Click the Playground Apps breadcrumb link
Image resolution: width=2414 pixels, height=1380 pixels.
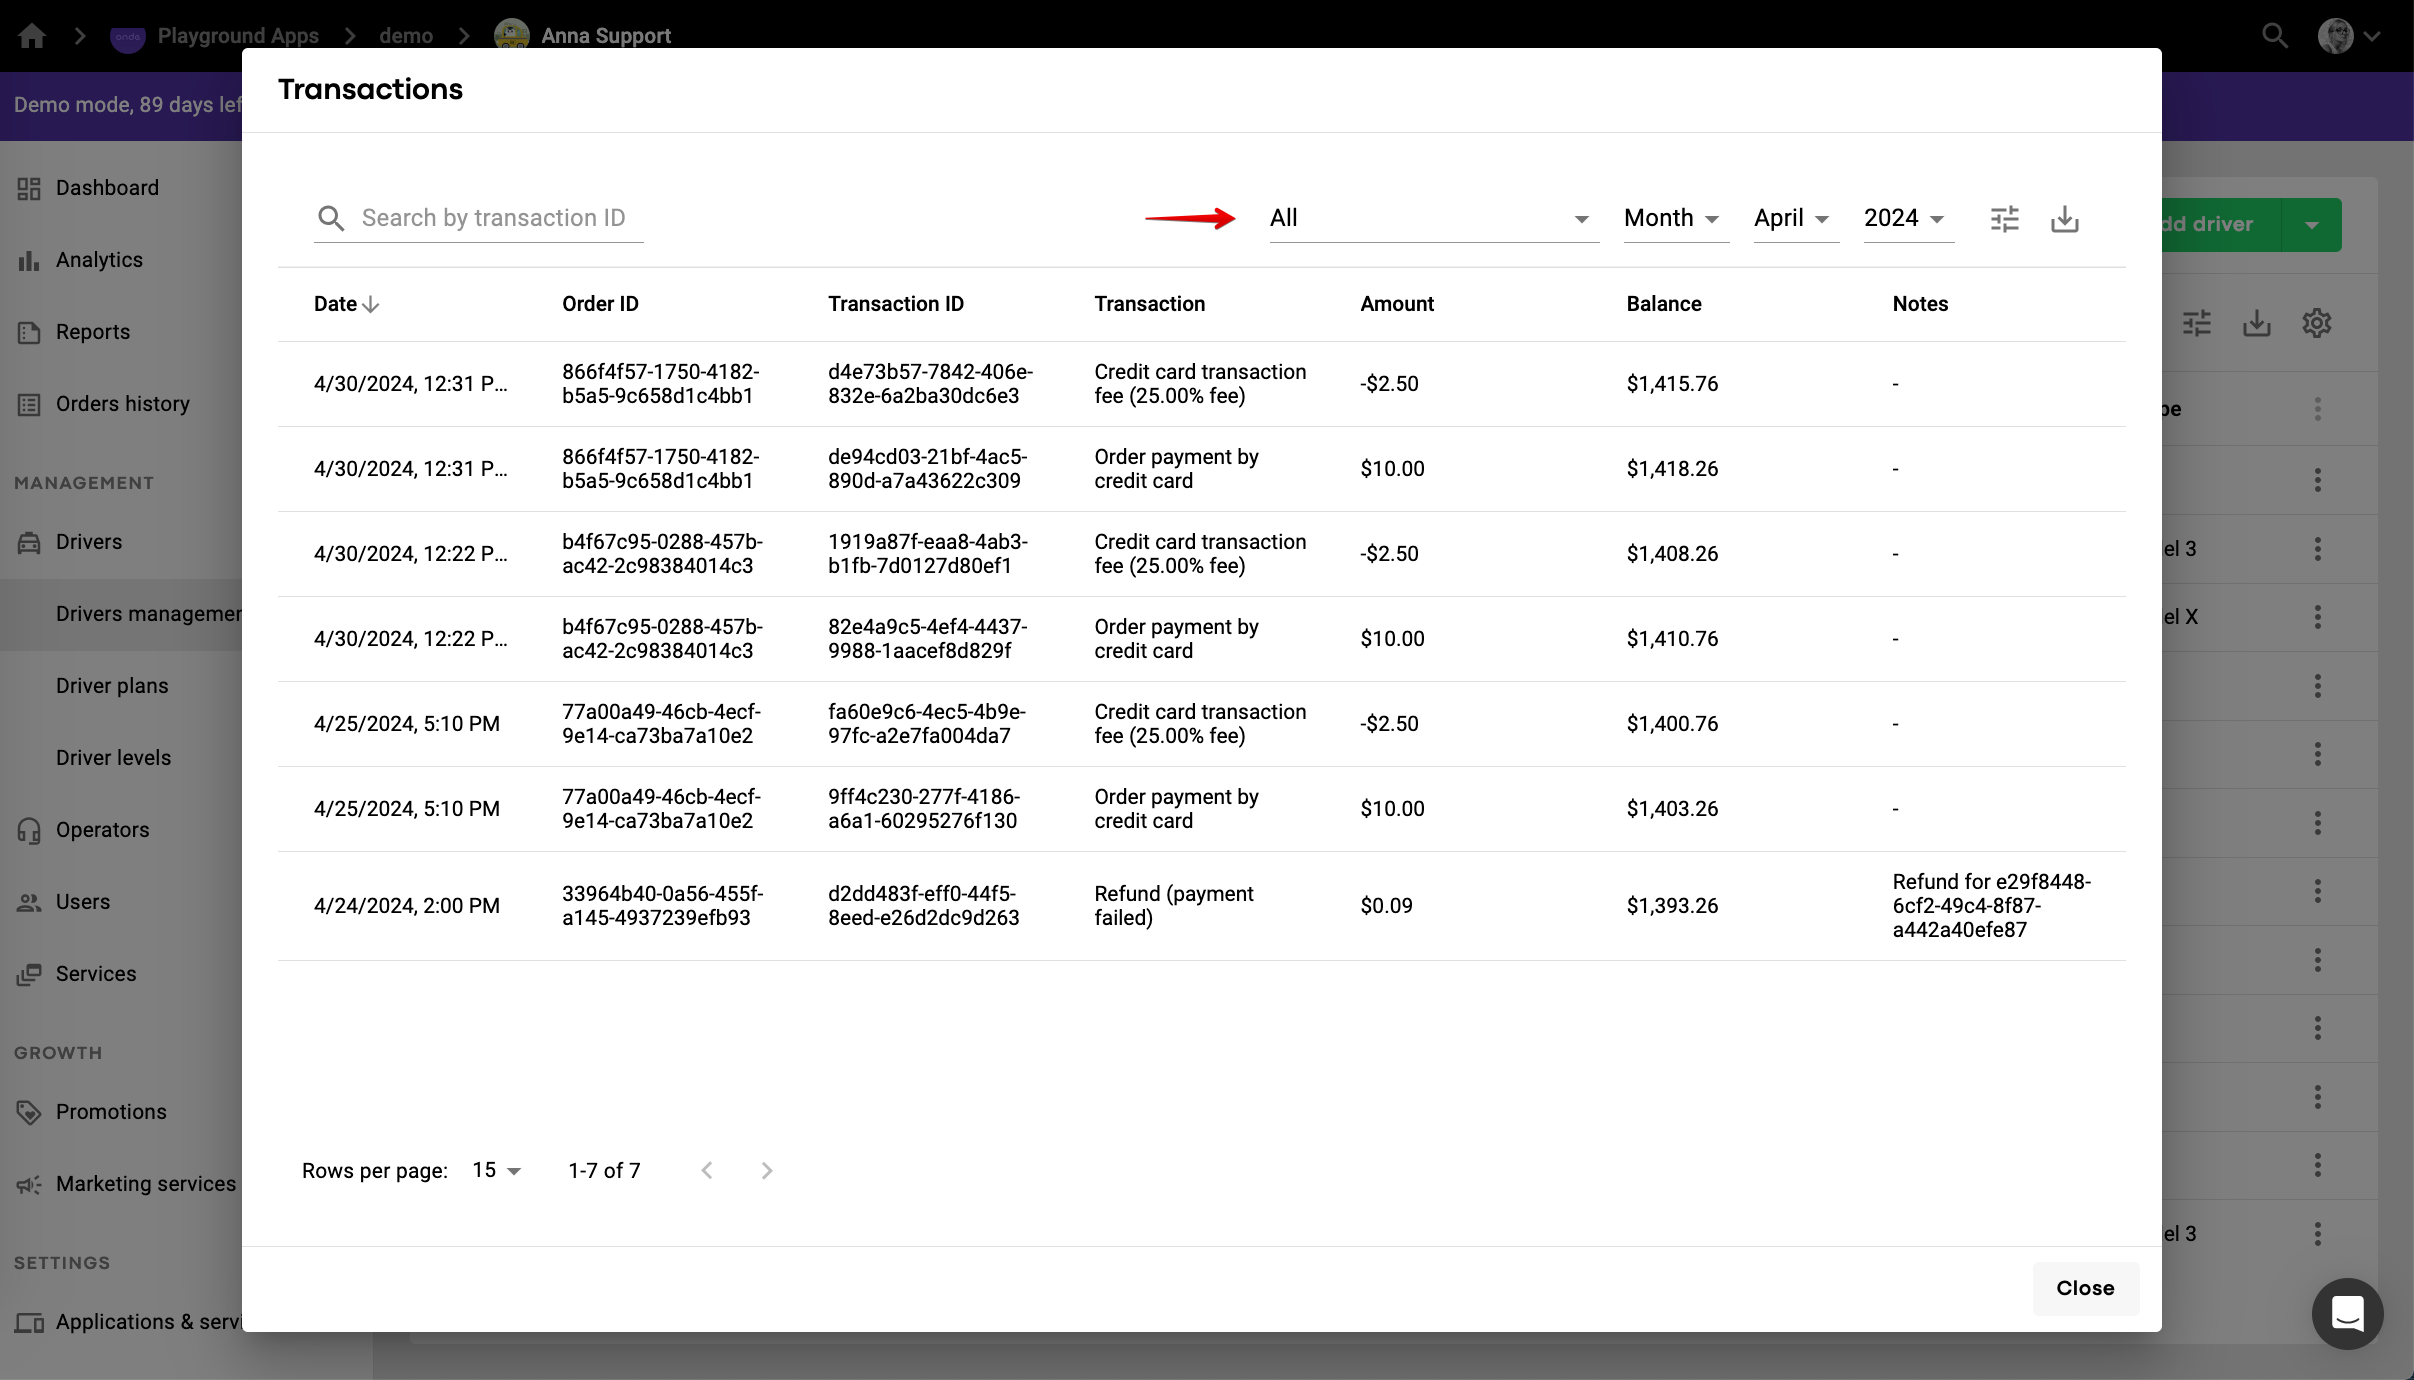[x=237, y=36]
